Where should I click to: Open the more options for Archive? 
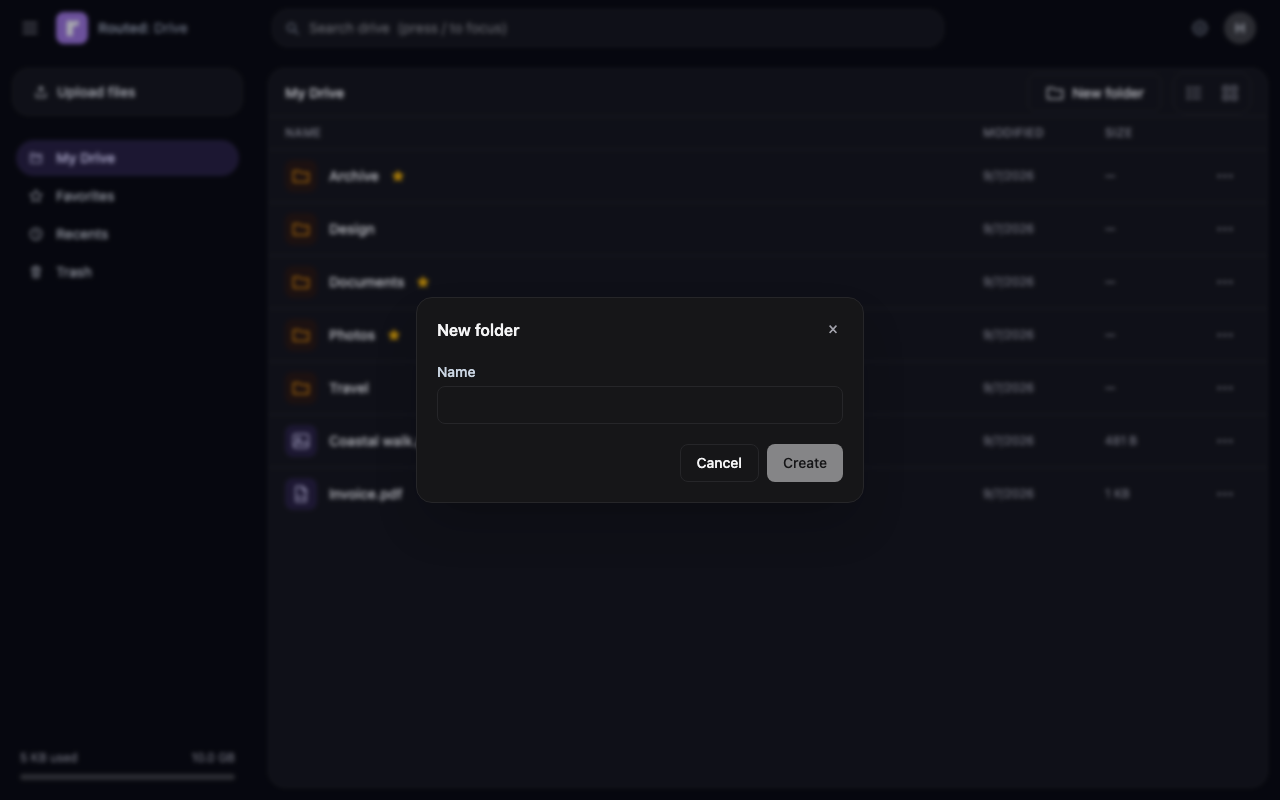click(1225, 176)
